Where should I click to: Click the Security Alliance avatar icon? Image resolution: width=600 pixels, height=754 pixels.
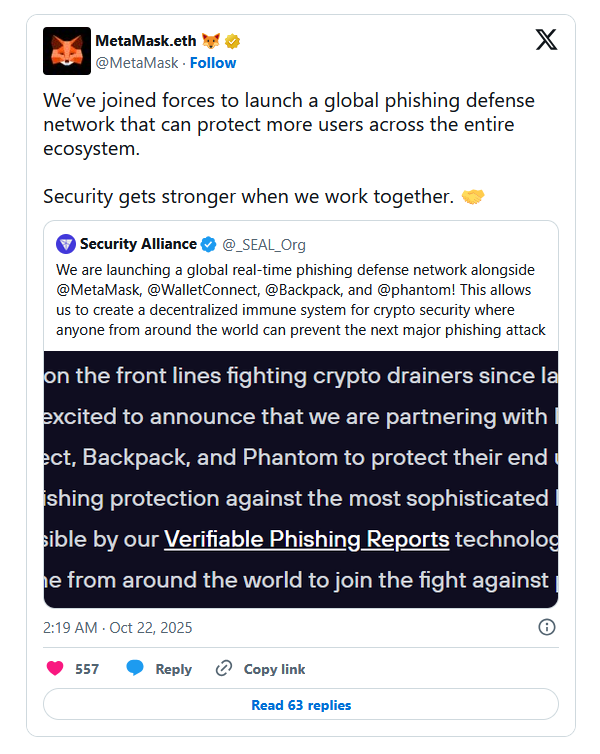click(x=66, y=244)
